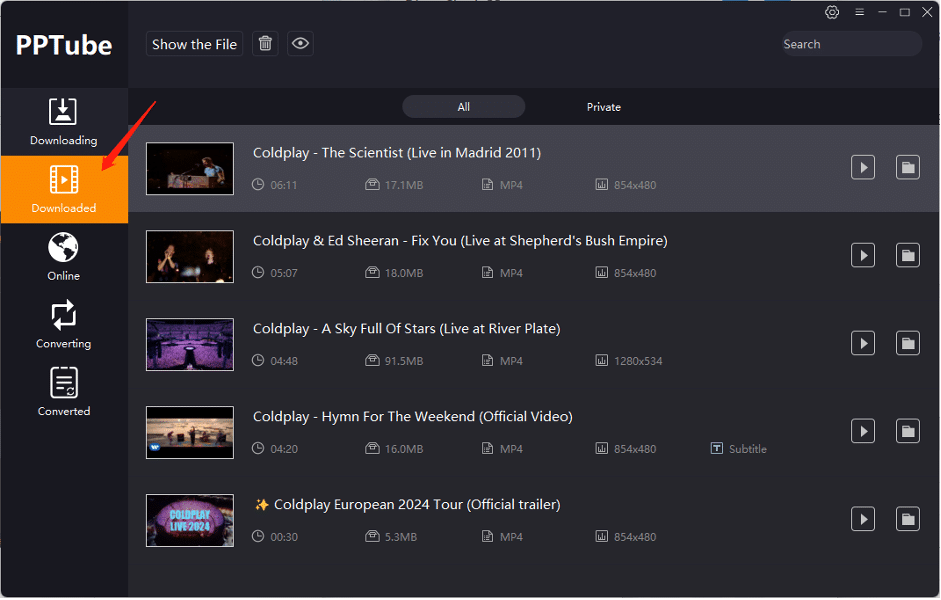This screenshot has height=600, width=941.
Task: Open the Subtitle label on Hymn For The Weekend
Action: point(738,448)
